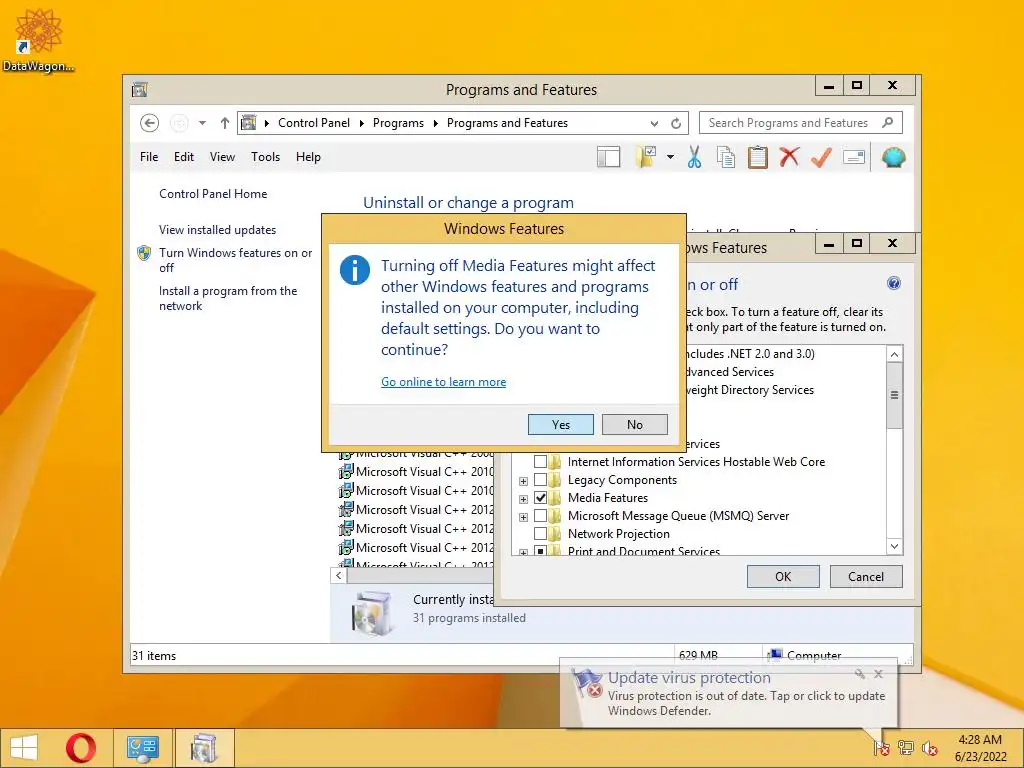Screen dimensions: 1024x768
Task: Refresh the Programs and Features view
Action: point(676,123)
